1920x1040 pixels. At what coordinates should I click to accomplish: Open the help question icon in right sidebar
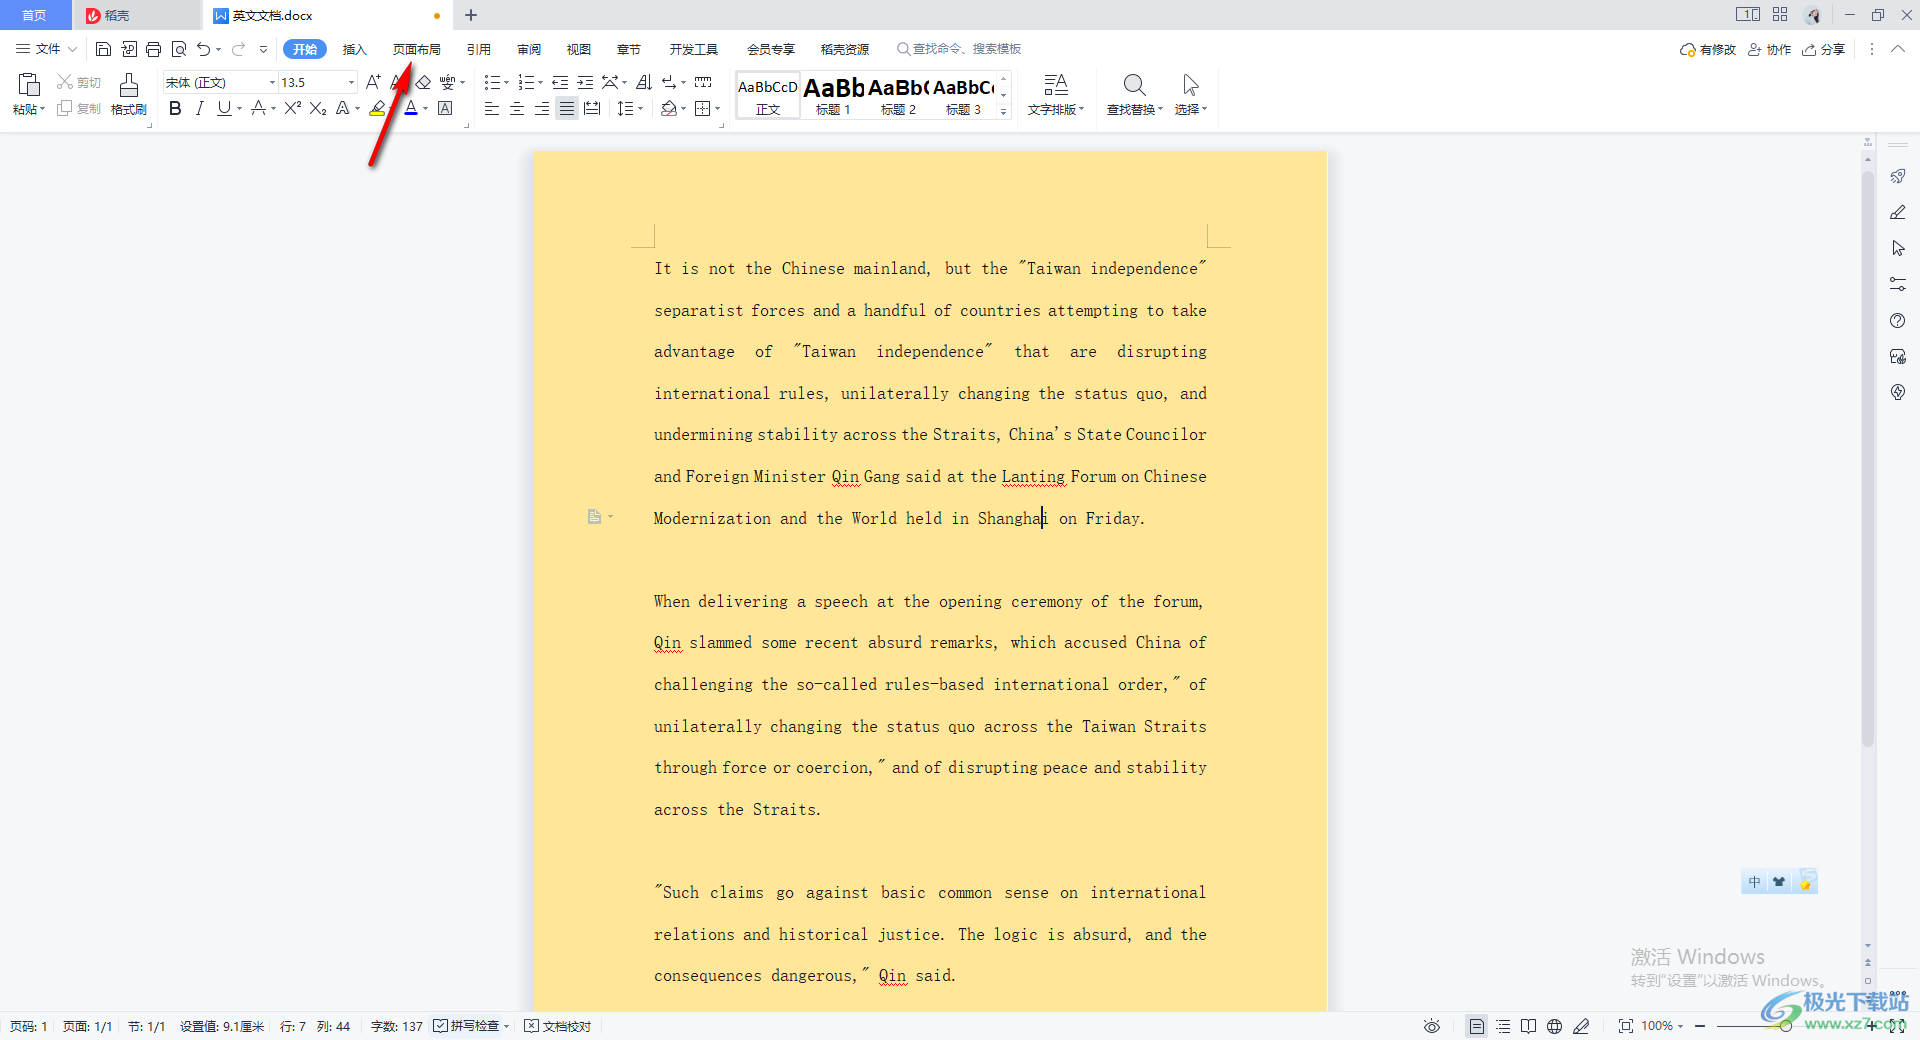(1898, 320)
